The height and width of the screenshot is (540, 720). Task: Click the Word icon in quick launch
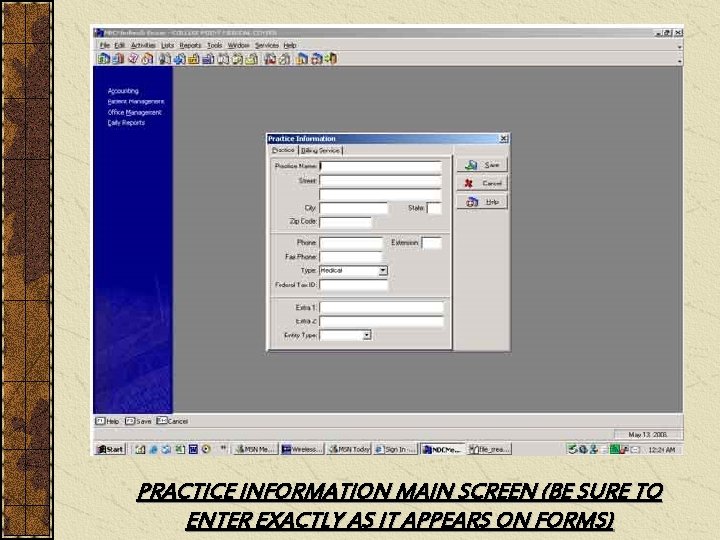click(193, 449)
